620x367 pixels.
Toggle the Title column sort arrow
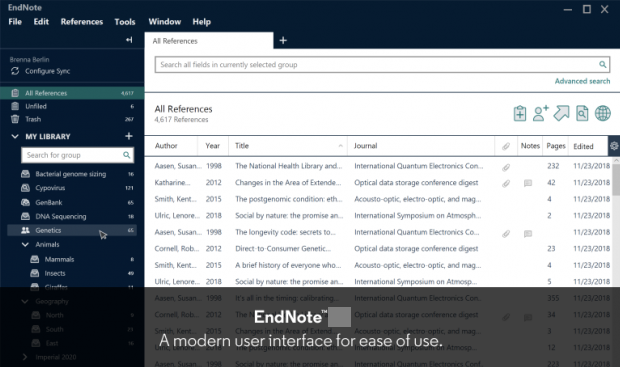click(x=340, y=146)
